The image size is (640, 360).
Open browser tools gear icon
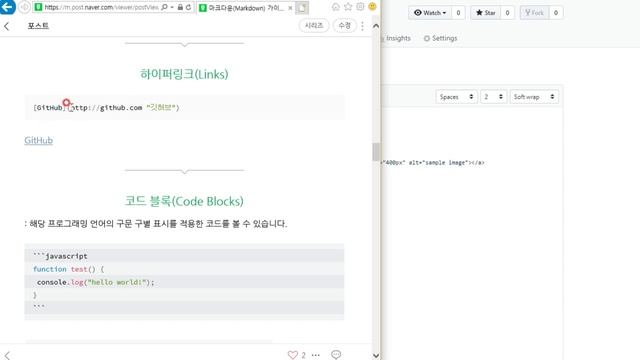click(x=360, y=7)
